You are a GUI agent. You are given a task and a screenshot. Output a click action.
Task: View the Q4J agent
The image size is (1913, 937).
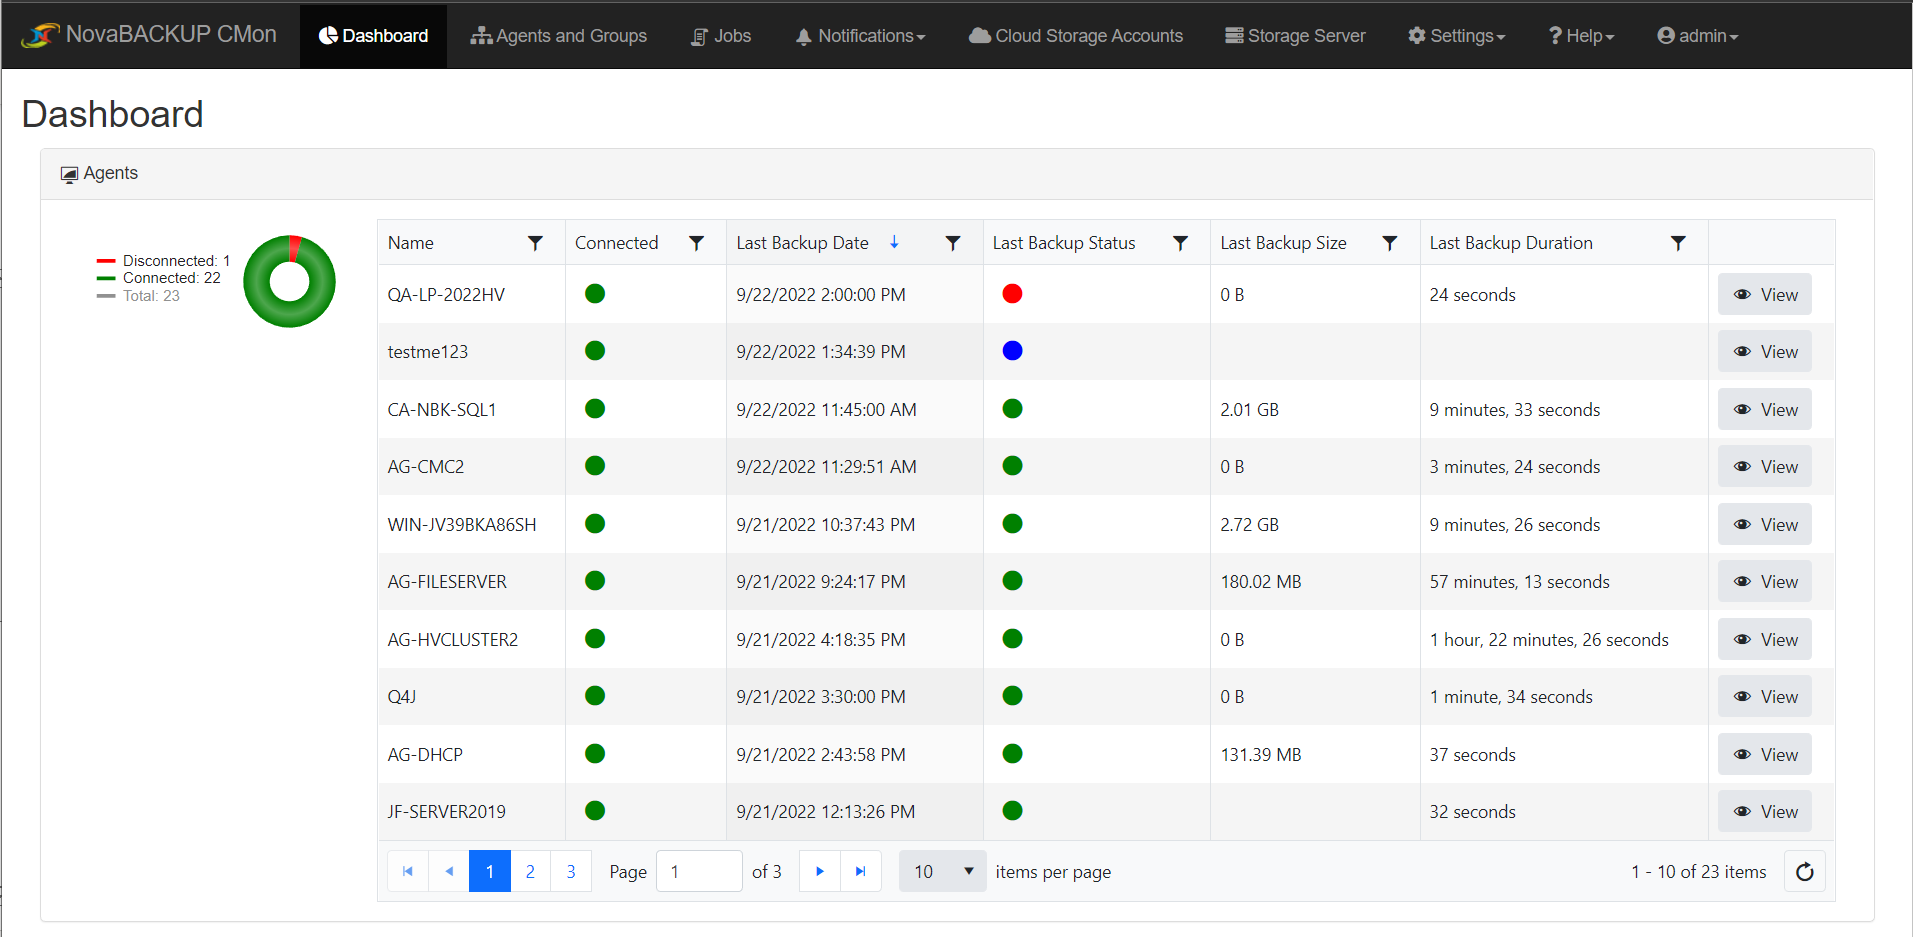pyautogui.click(x=1765, y=697)
